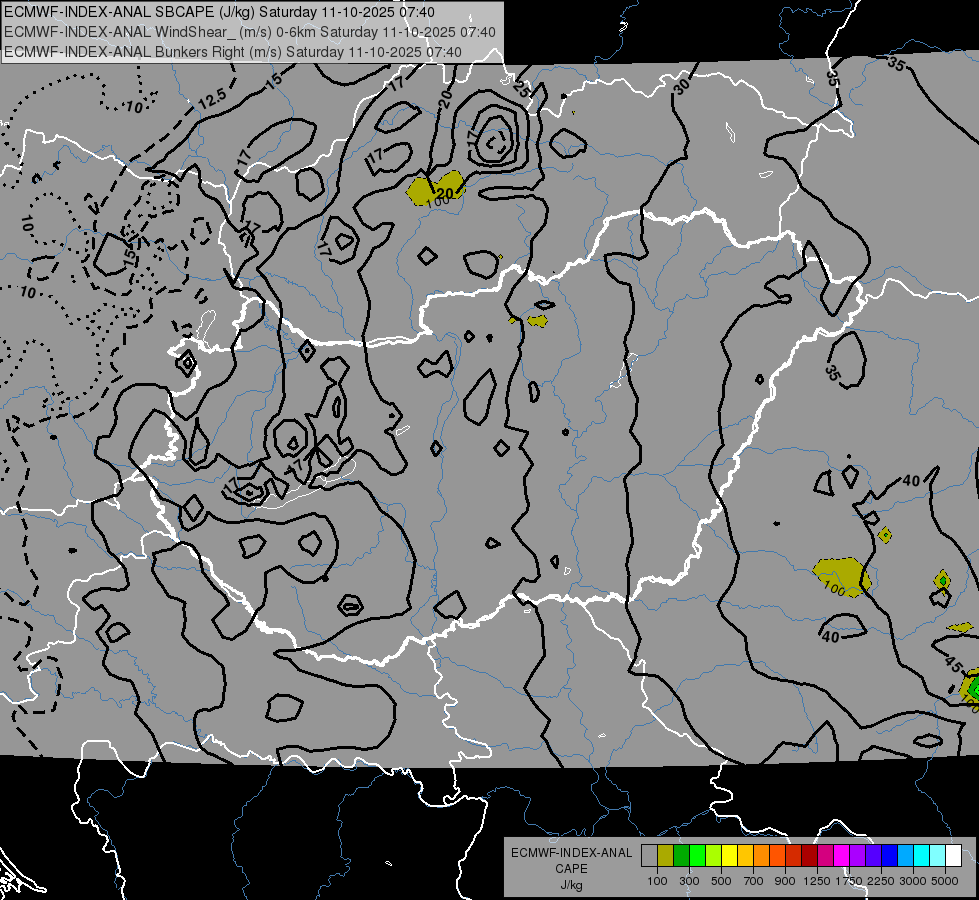Click the 12.5 contour label
Viewport: 979px width, 900px height.
coord(212,99)
